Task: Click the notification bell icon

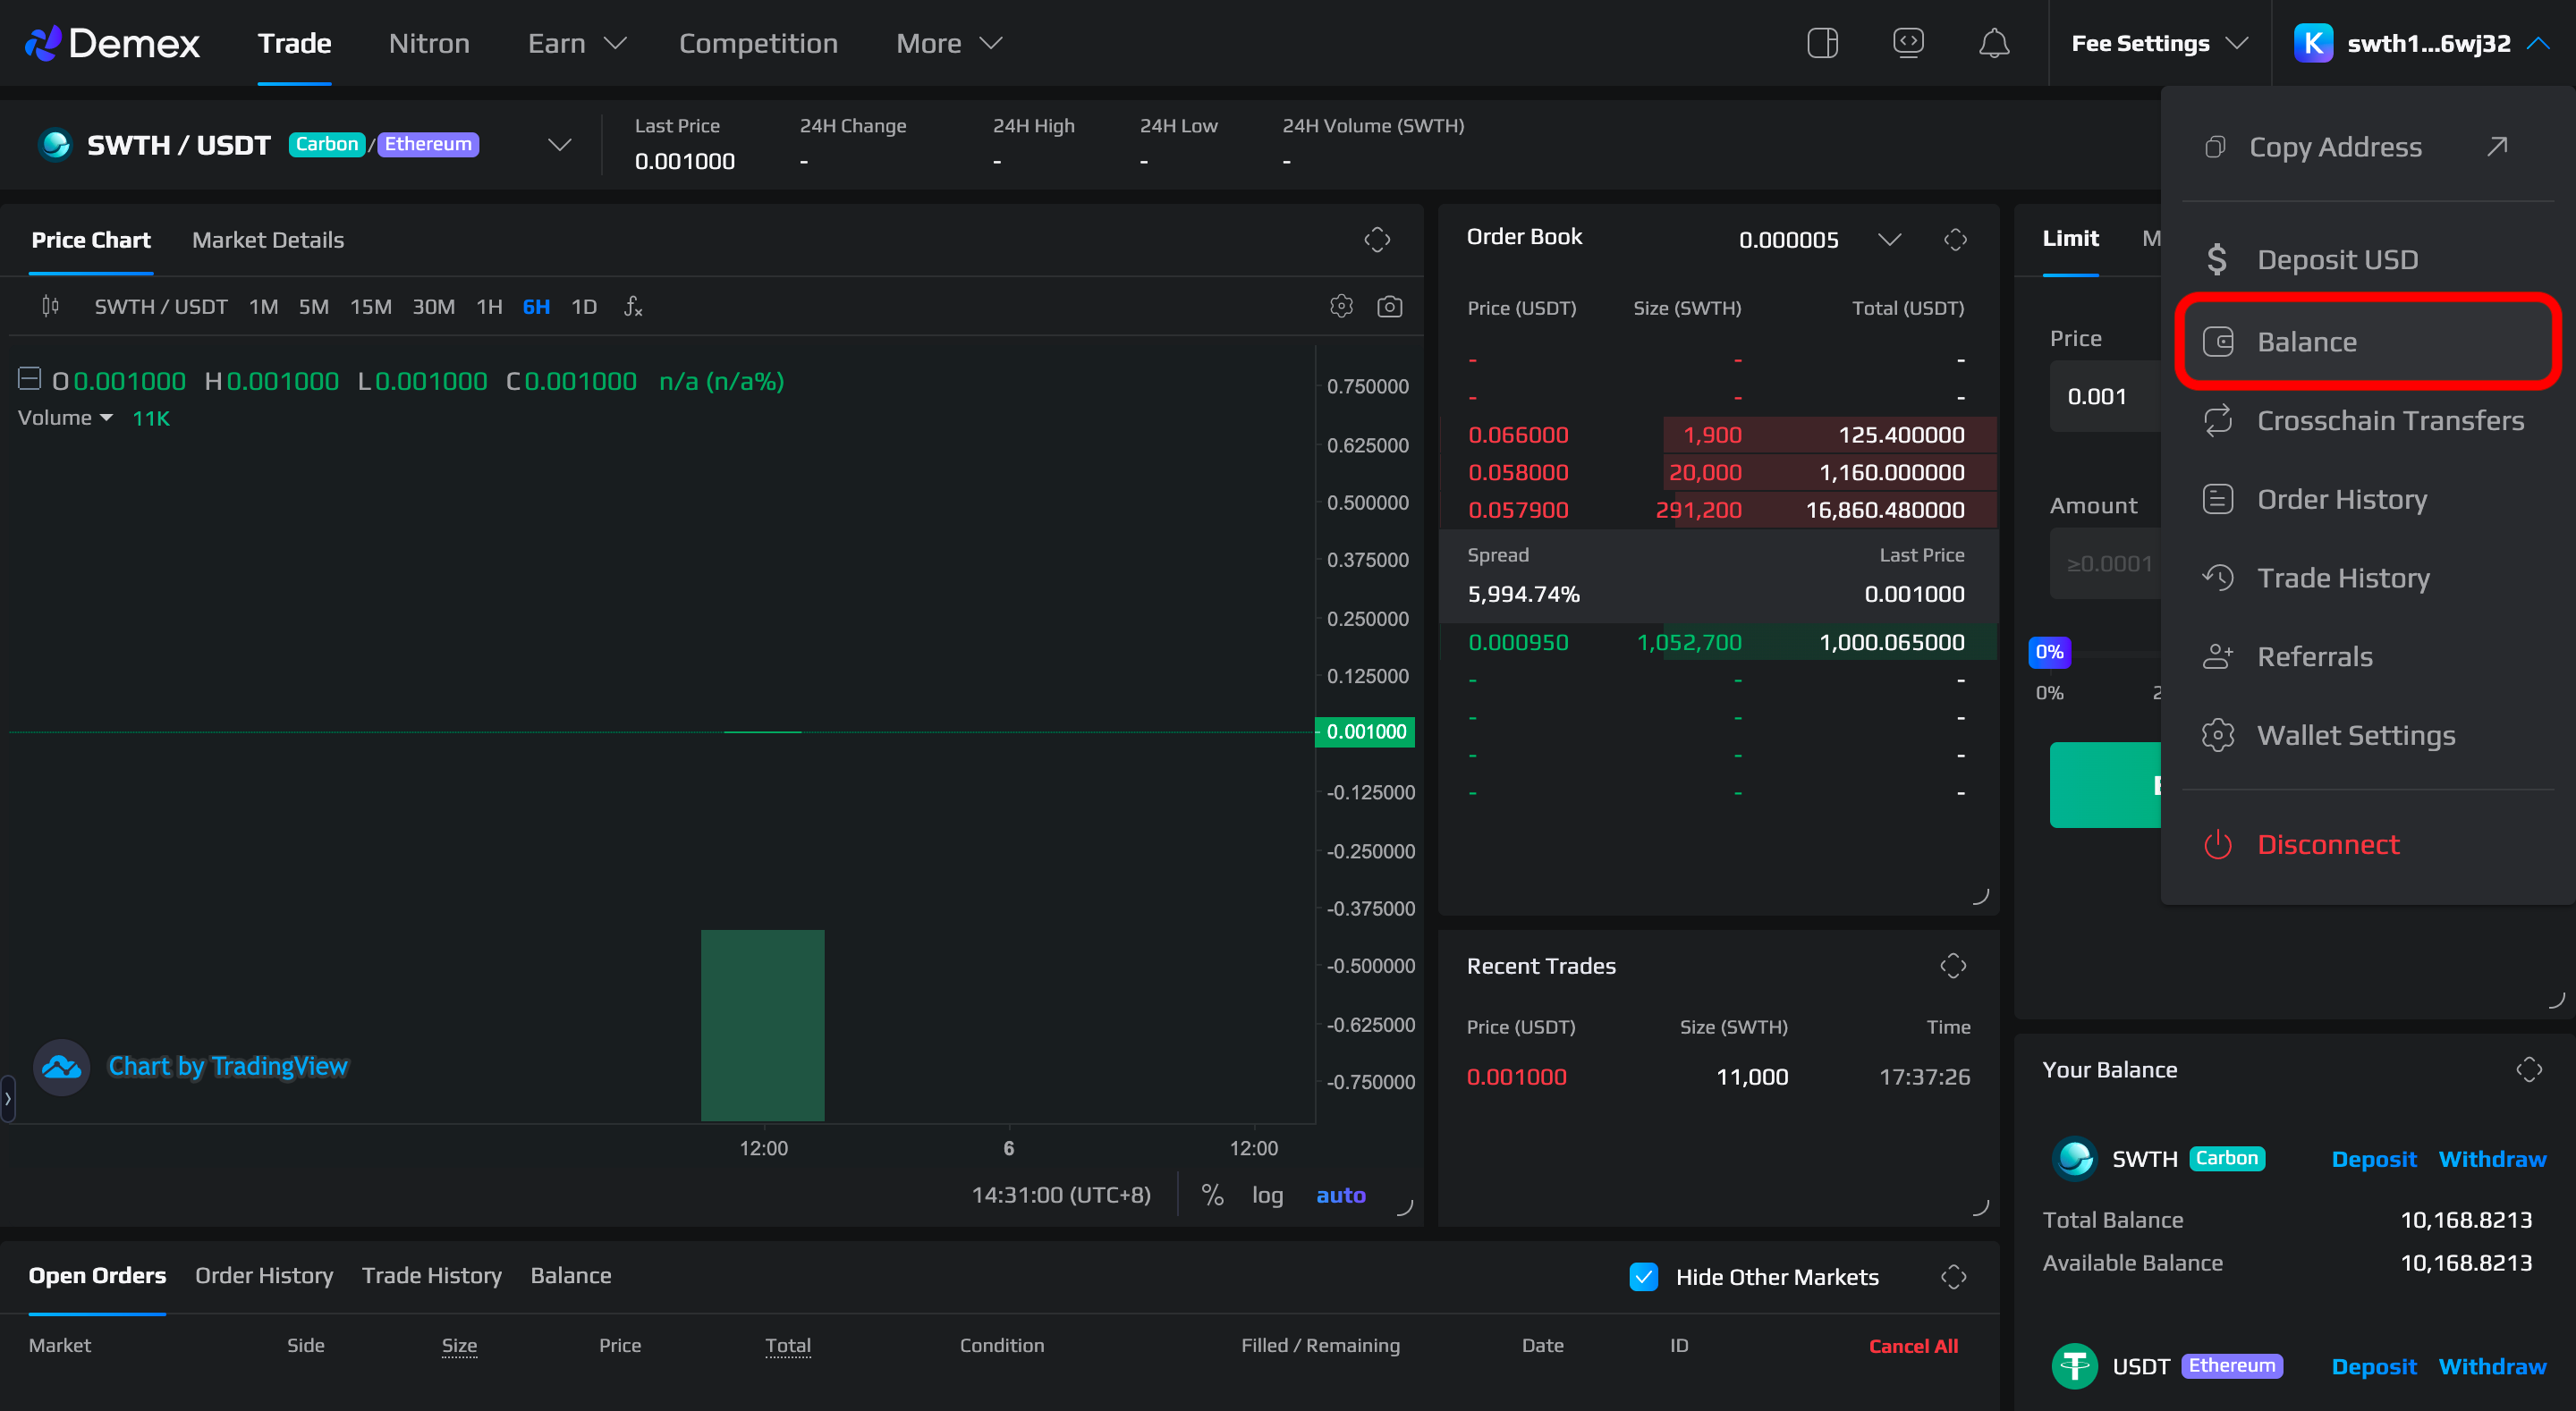Action: (1993, 43)
